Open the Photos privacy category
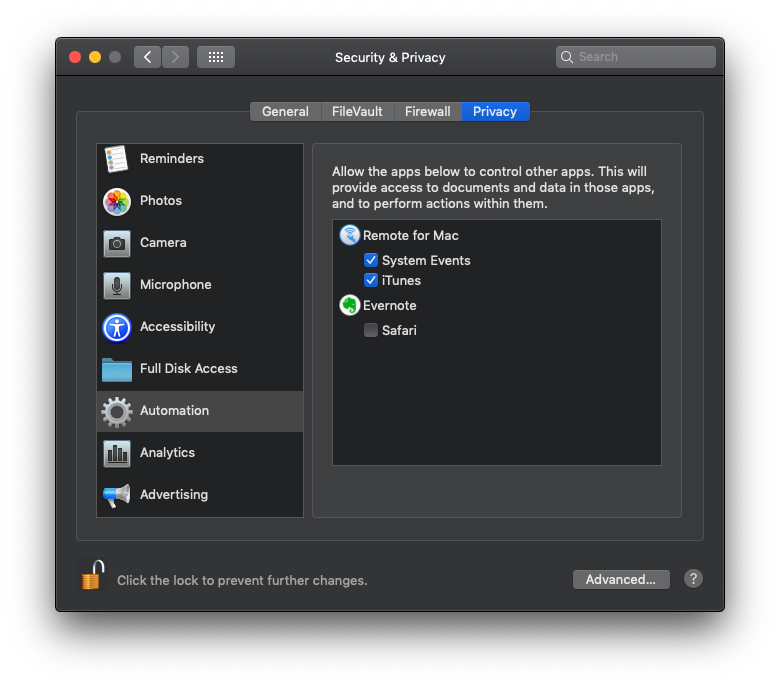The height and width of the screenshot is (685, 780). (x=160, y=201)
